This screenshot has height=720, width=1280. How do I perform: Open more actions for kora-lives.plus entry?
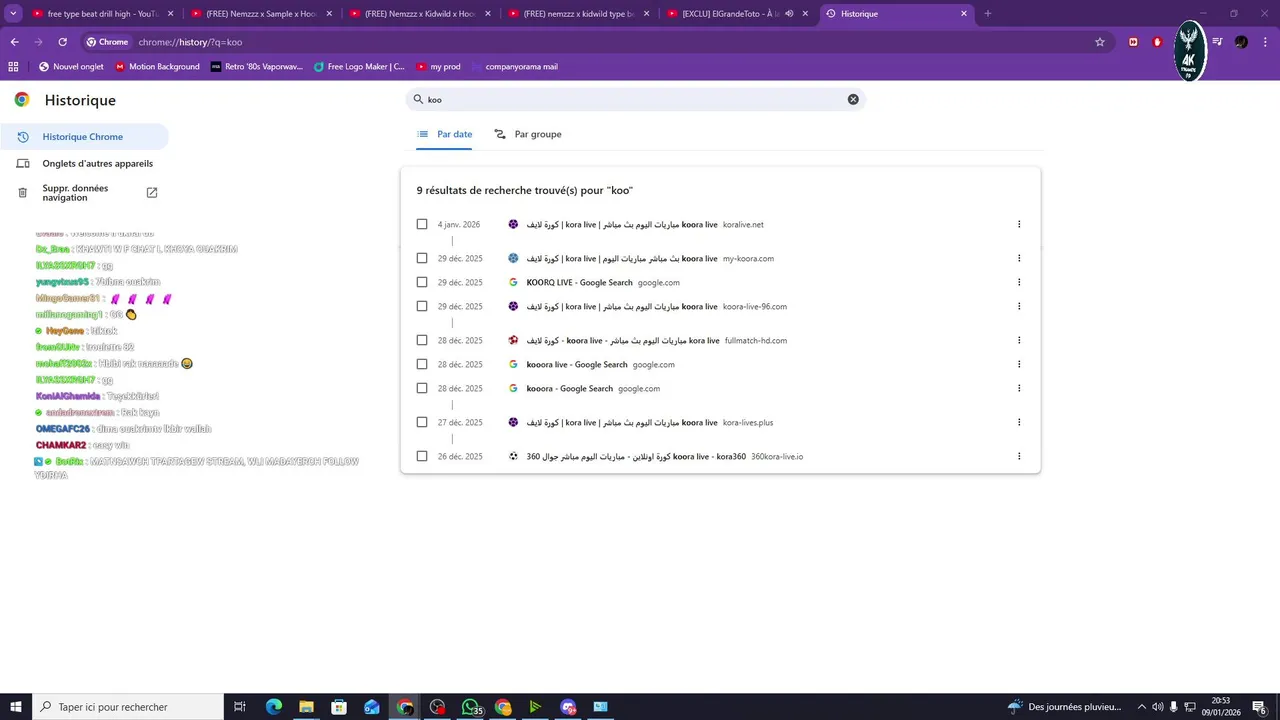(x=1019, y=422)
